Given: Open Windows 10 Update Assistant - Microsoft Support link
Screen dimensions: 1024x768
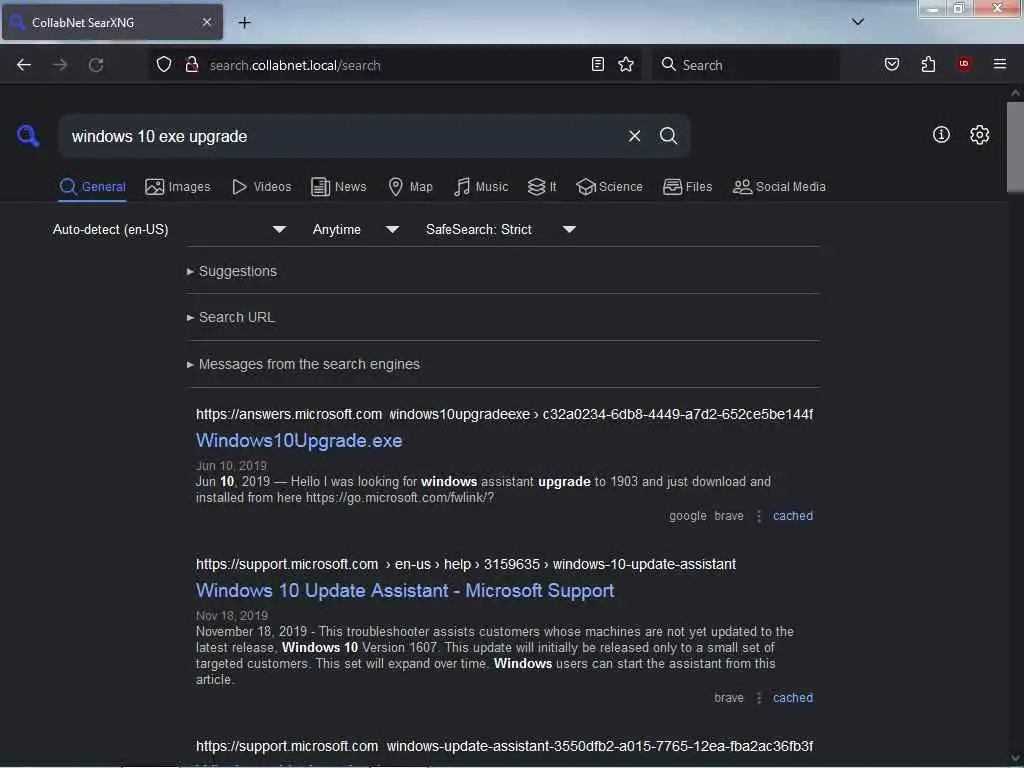Looking at the screenshot, I should [405, 590].
